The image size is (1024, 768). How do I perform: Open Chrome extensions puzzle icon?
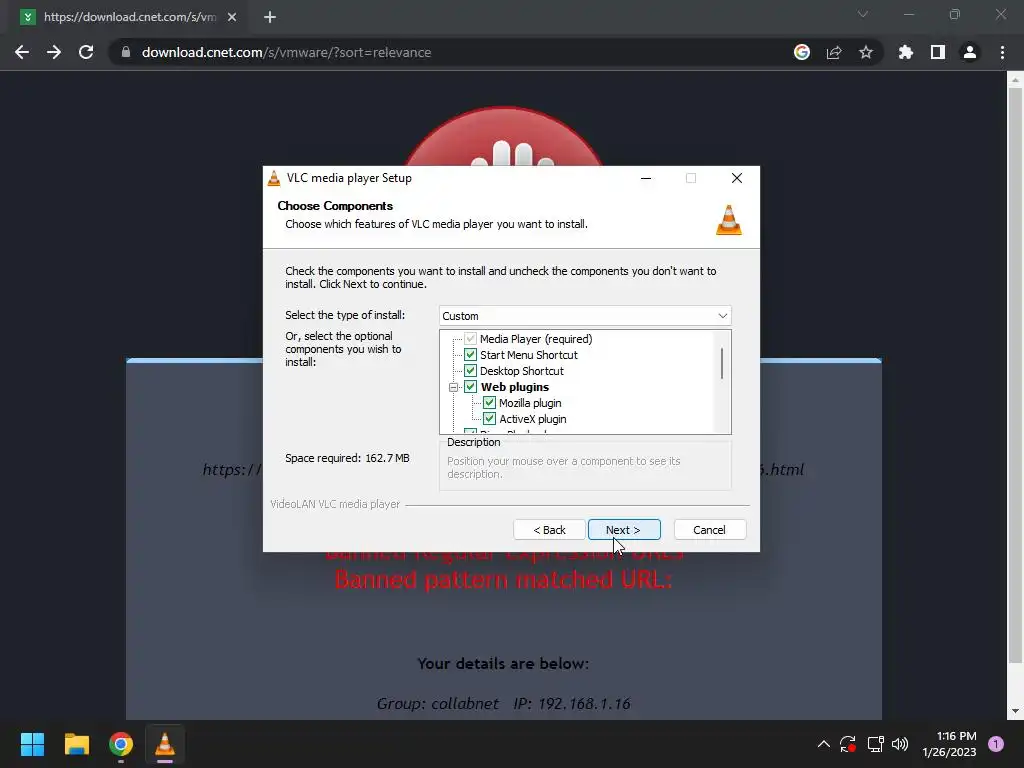click(906, 52)
